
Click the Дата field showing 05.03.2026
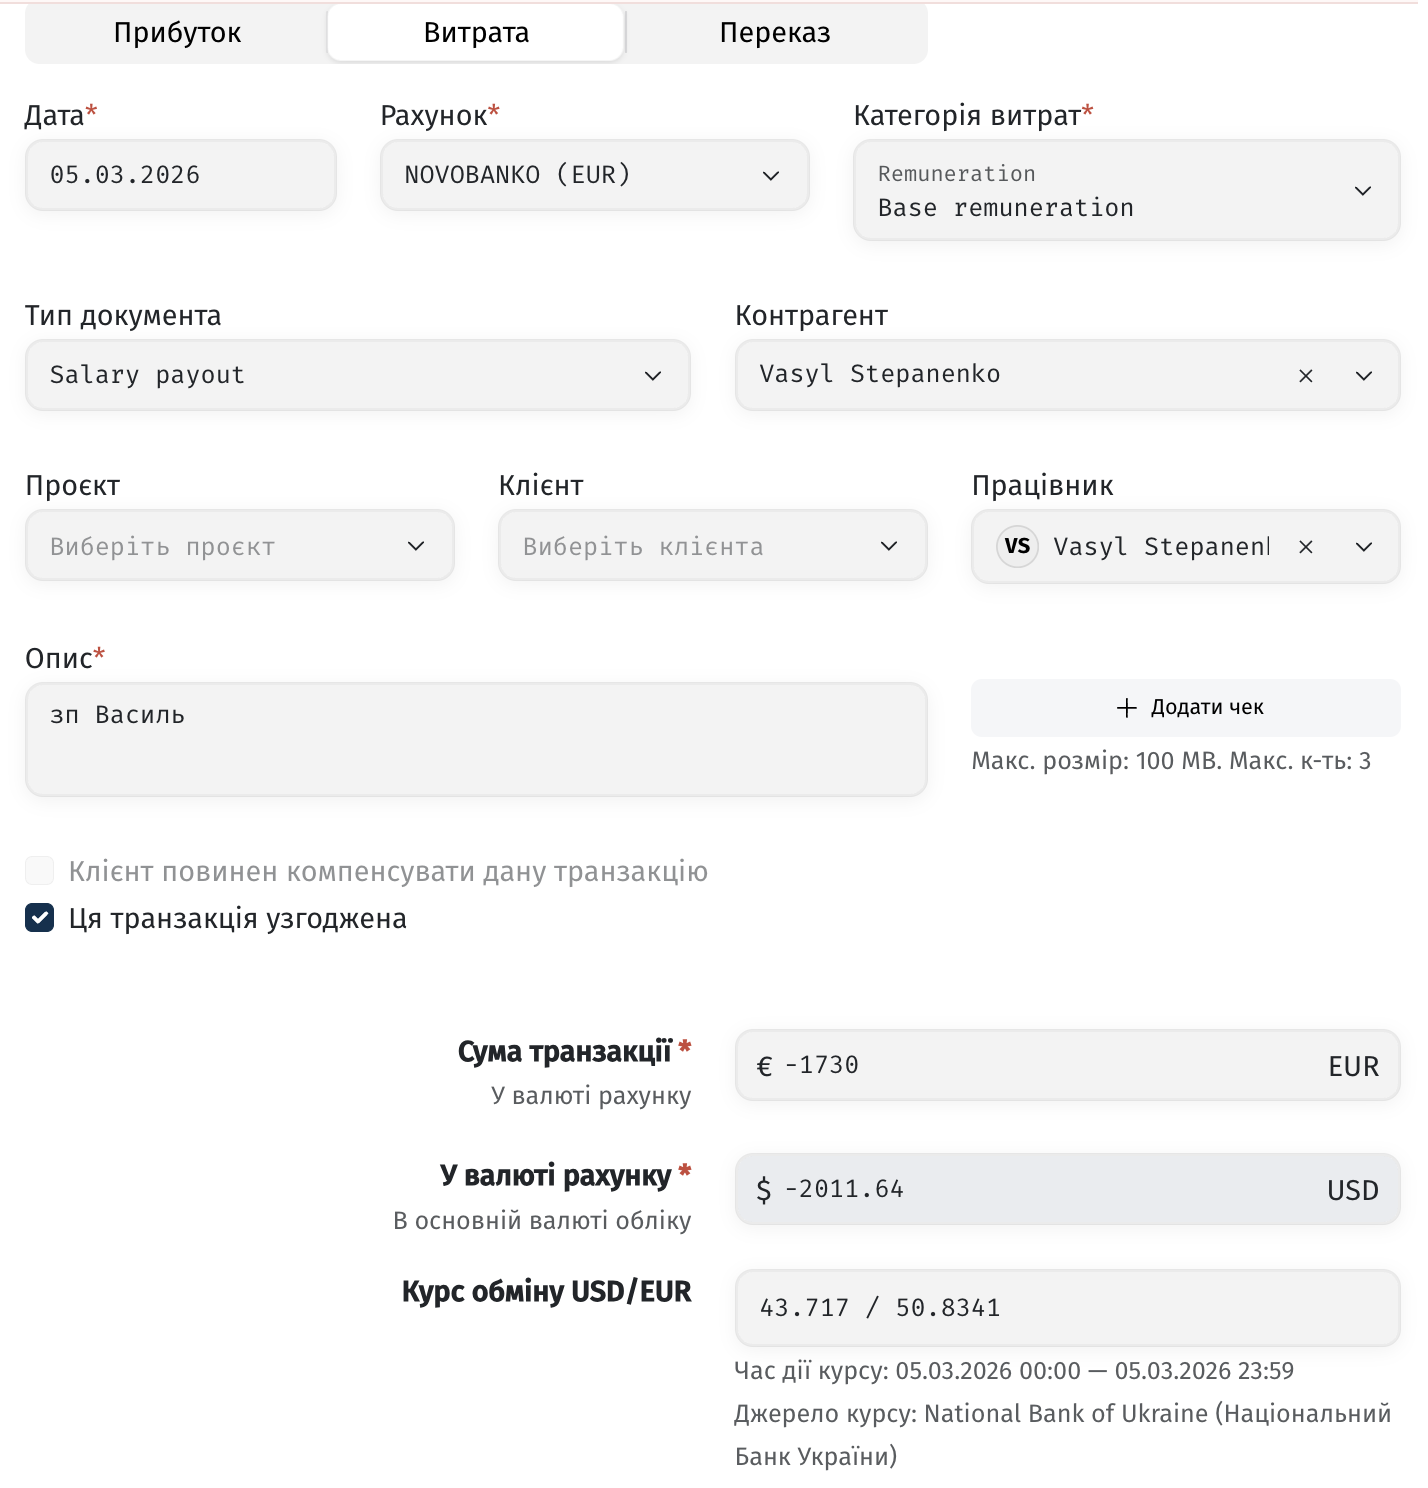click(x=181, y=175)
